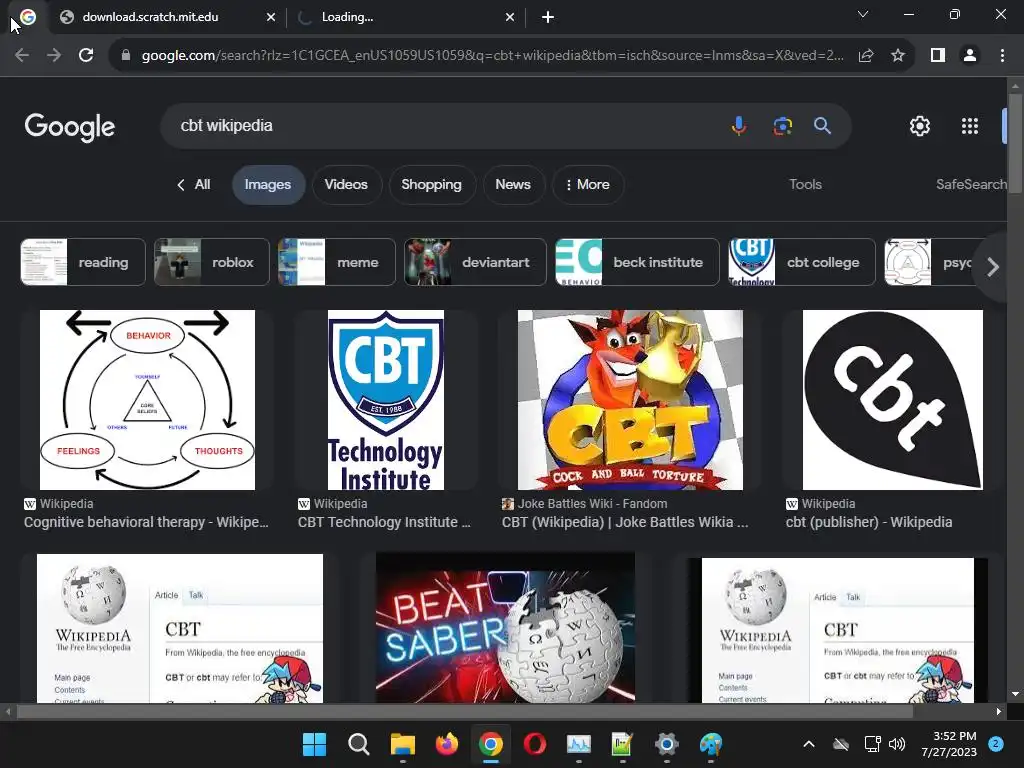Open Cognitive behavioral therapy diagram image

pos(148,400)
